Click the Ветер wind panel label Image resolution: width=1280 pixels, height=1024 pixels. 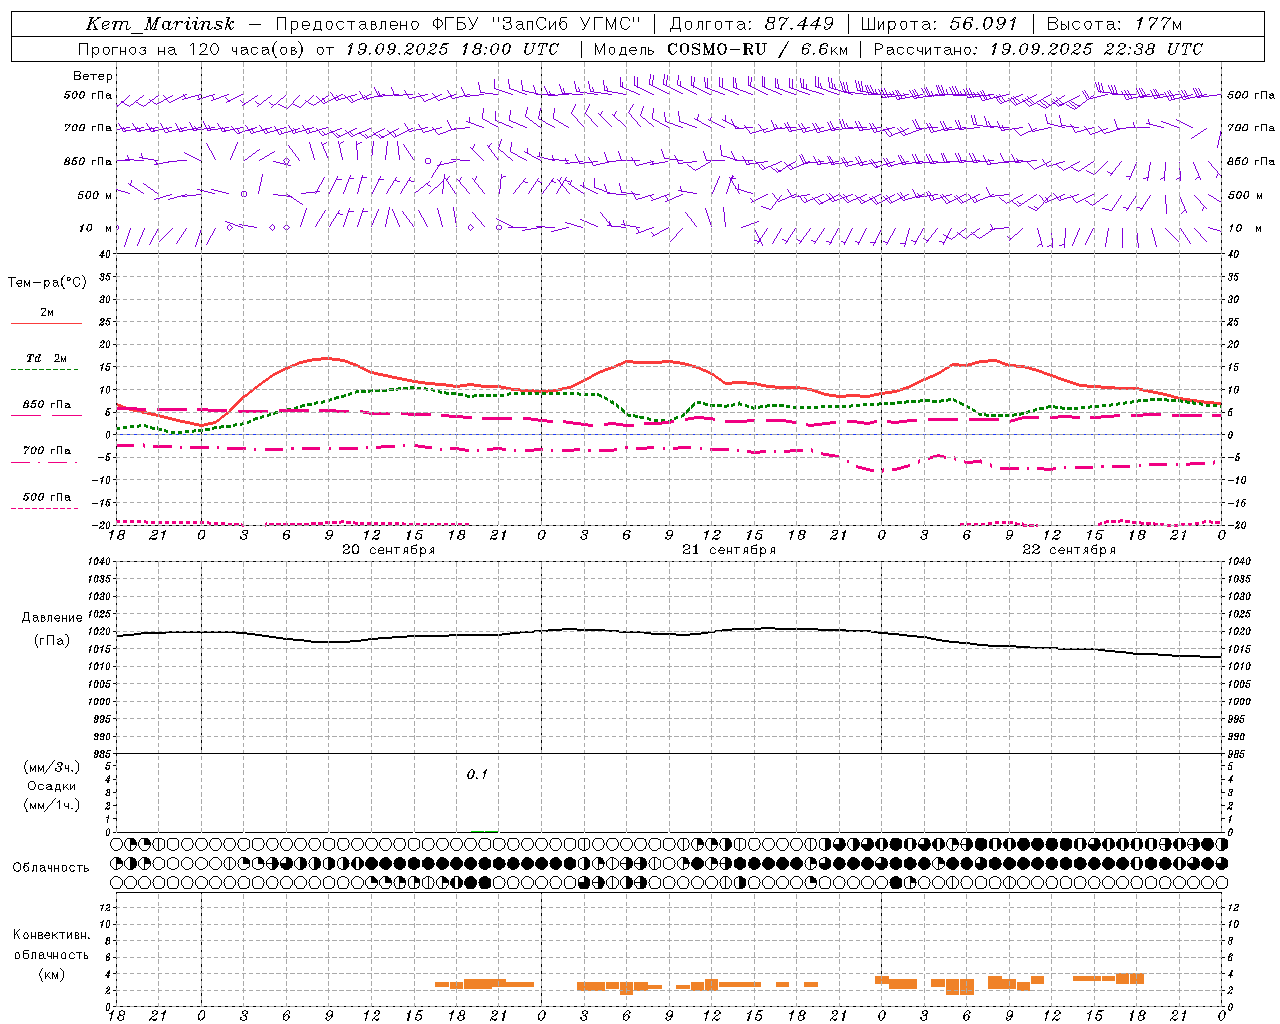tap(93, 76)
